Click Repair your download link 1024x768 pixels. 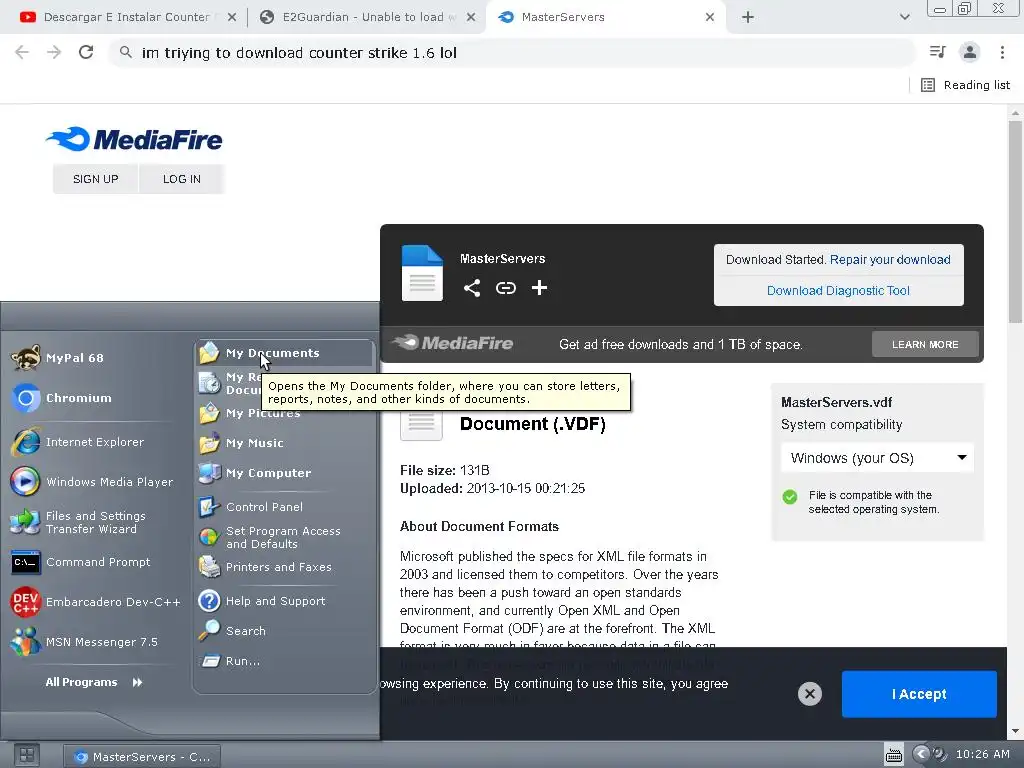889,260
